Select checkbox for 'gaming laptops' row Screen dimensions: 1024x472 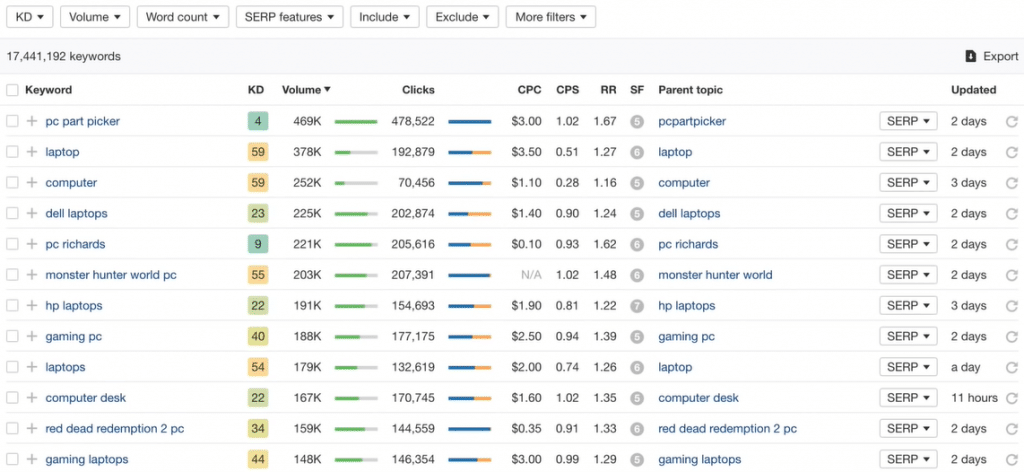[x=12, y=459]
